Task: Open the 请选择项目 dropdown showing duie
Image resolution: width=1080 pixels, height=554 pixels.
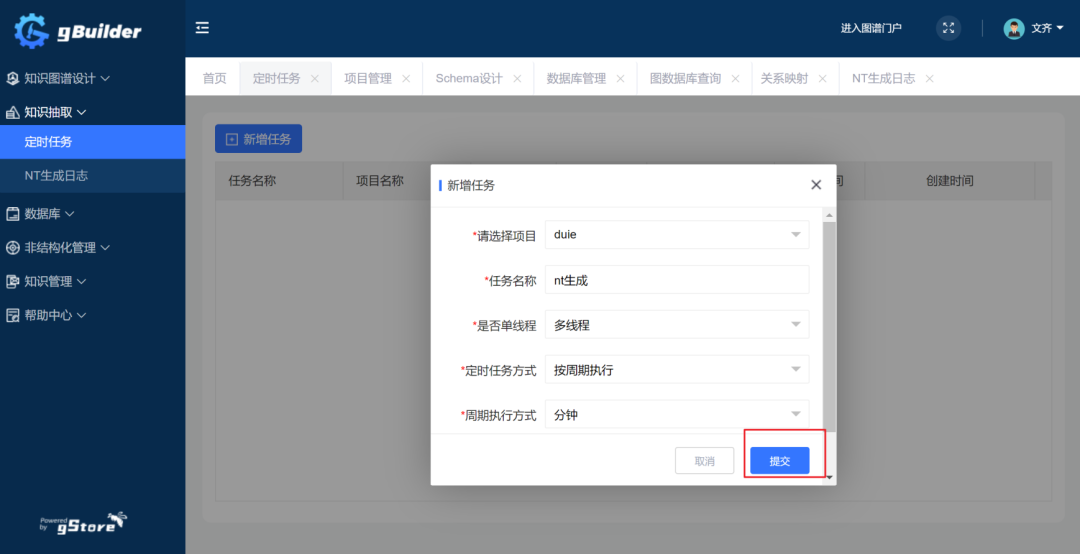Action: coord(677,235)
